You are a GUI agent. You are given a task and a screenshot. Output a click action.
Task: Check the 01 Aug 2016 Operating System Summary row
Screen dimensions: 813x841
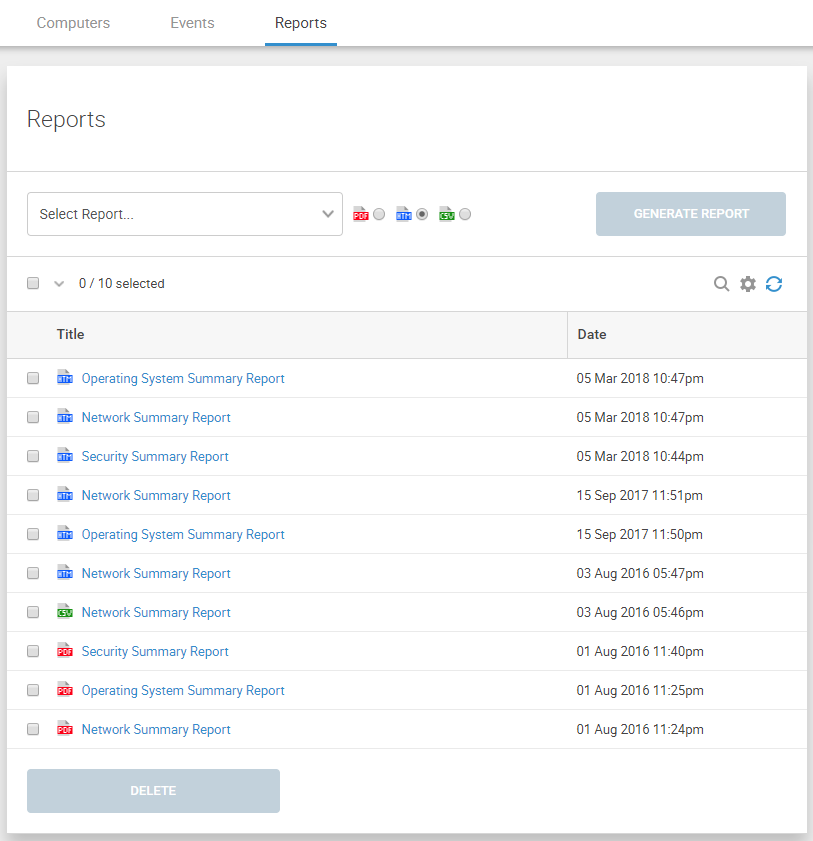pos(33,690)
